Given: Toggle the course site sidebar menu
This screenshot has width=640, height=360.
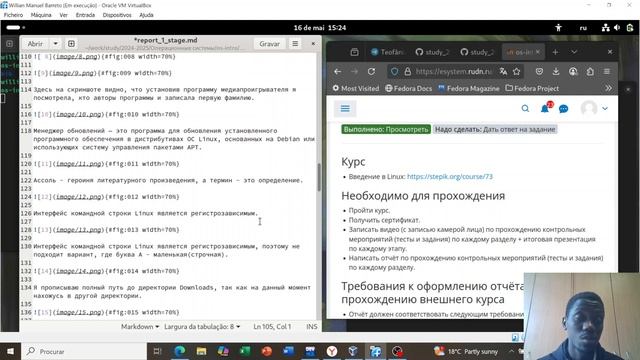Looking at the screenshot, I should (x=345, y=109).
